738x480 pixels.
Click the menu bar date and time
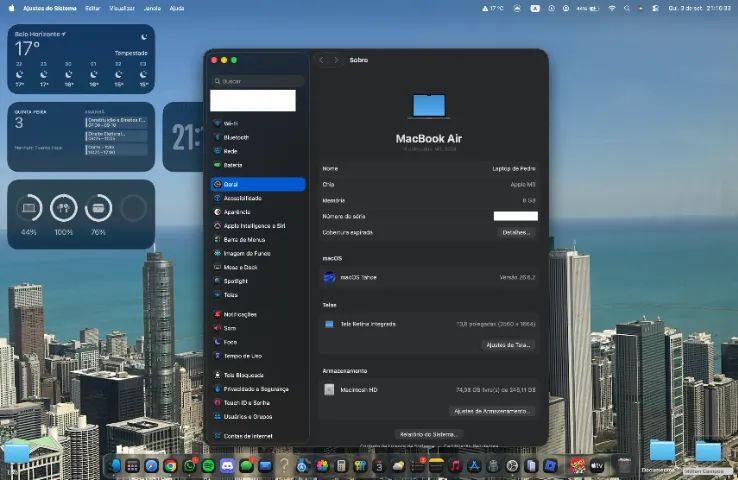[x=699, y=8]
